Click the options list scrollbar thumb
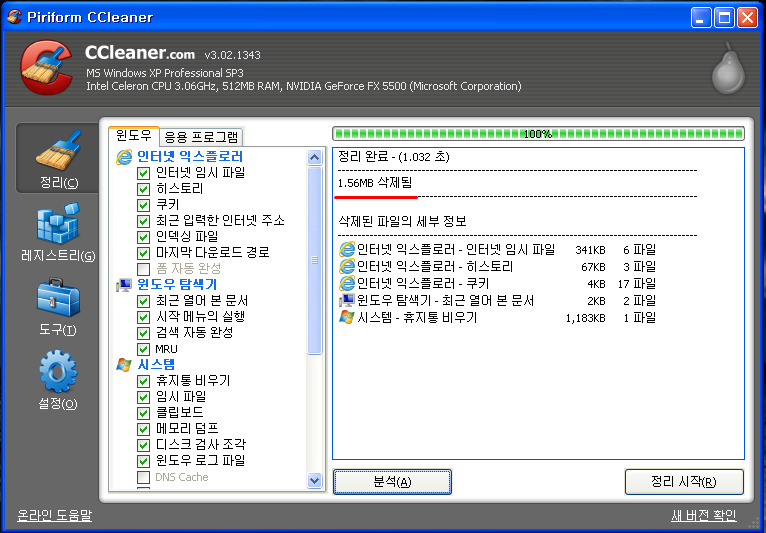Viewport: 766px width, 533px height. [314, 260]
